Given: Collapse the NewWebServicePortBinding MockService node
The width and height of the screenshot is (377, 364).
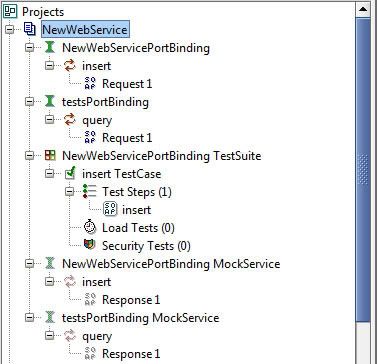Looking at the screenshot, I should tap(30, 264).
